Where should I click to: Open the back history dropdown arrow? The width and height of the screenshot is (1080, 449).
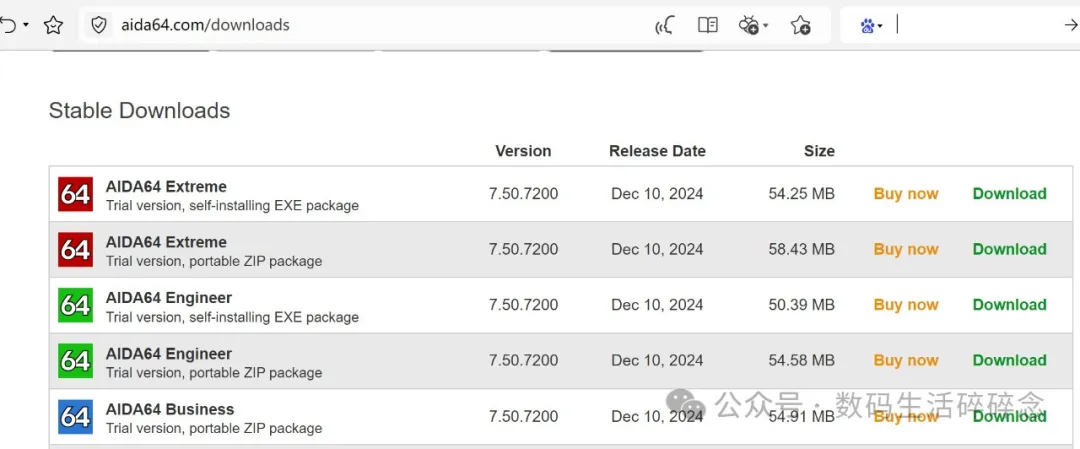point(26,25)
